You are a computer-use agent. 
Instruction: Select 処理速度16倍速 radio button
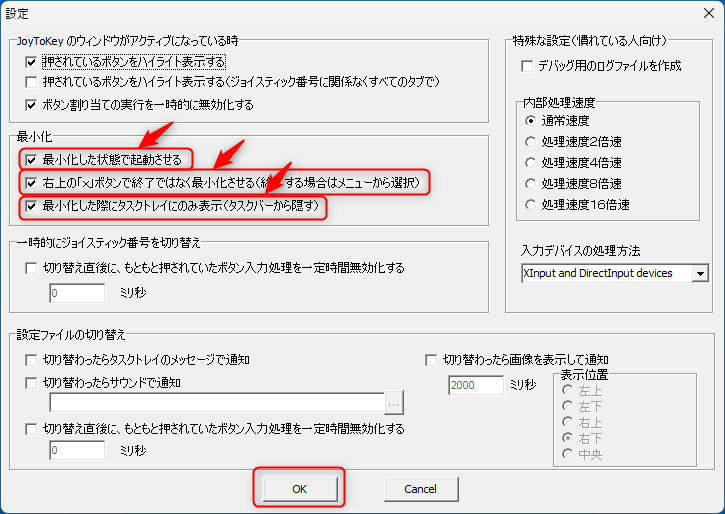(x=531, y=204)
